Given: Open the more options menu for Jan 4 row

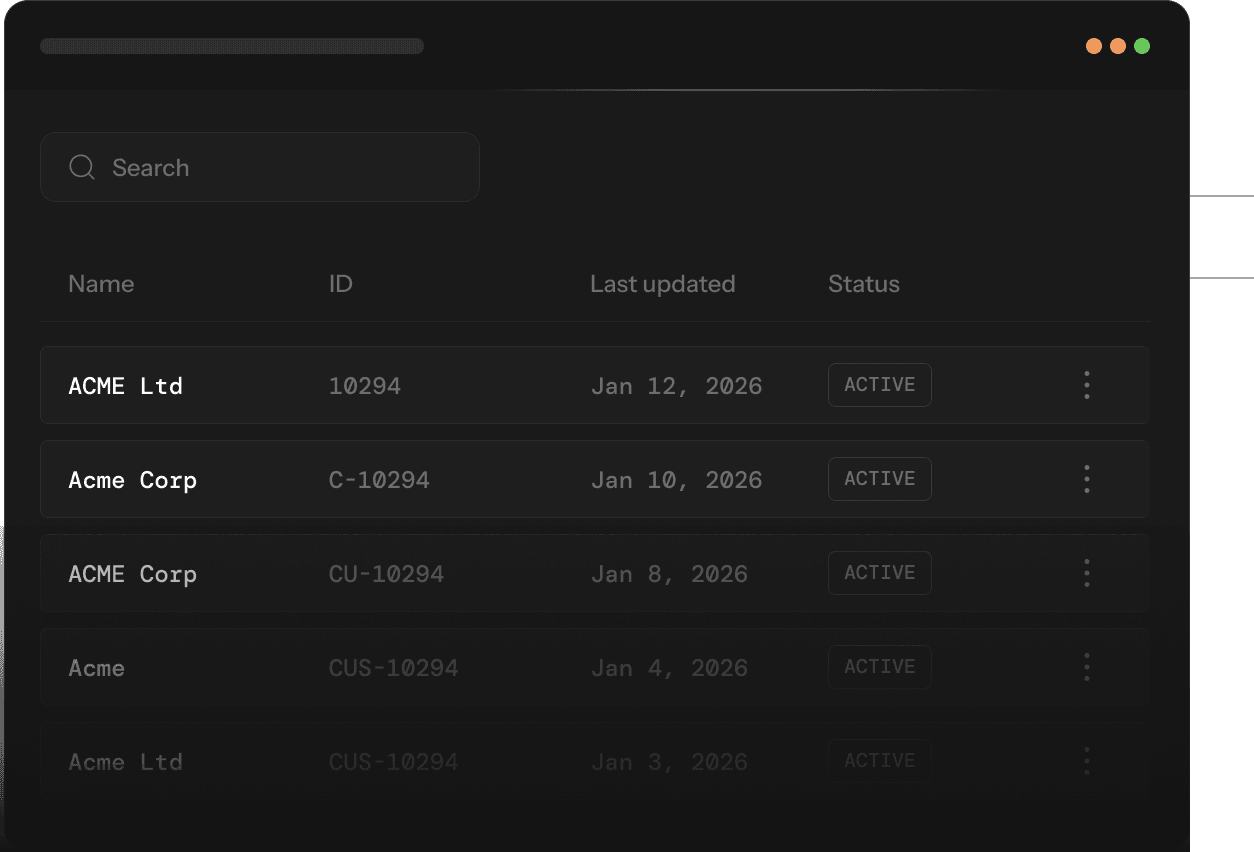Looking at the screenshot, I should 1086,667.
